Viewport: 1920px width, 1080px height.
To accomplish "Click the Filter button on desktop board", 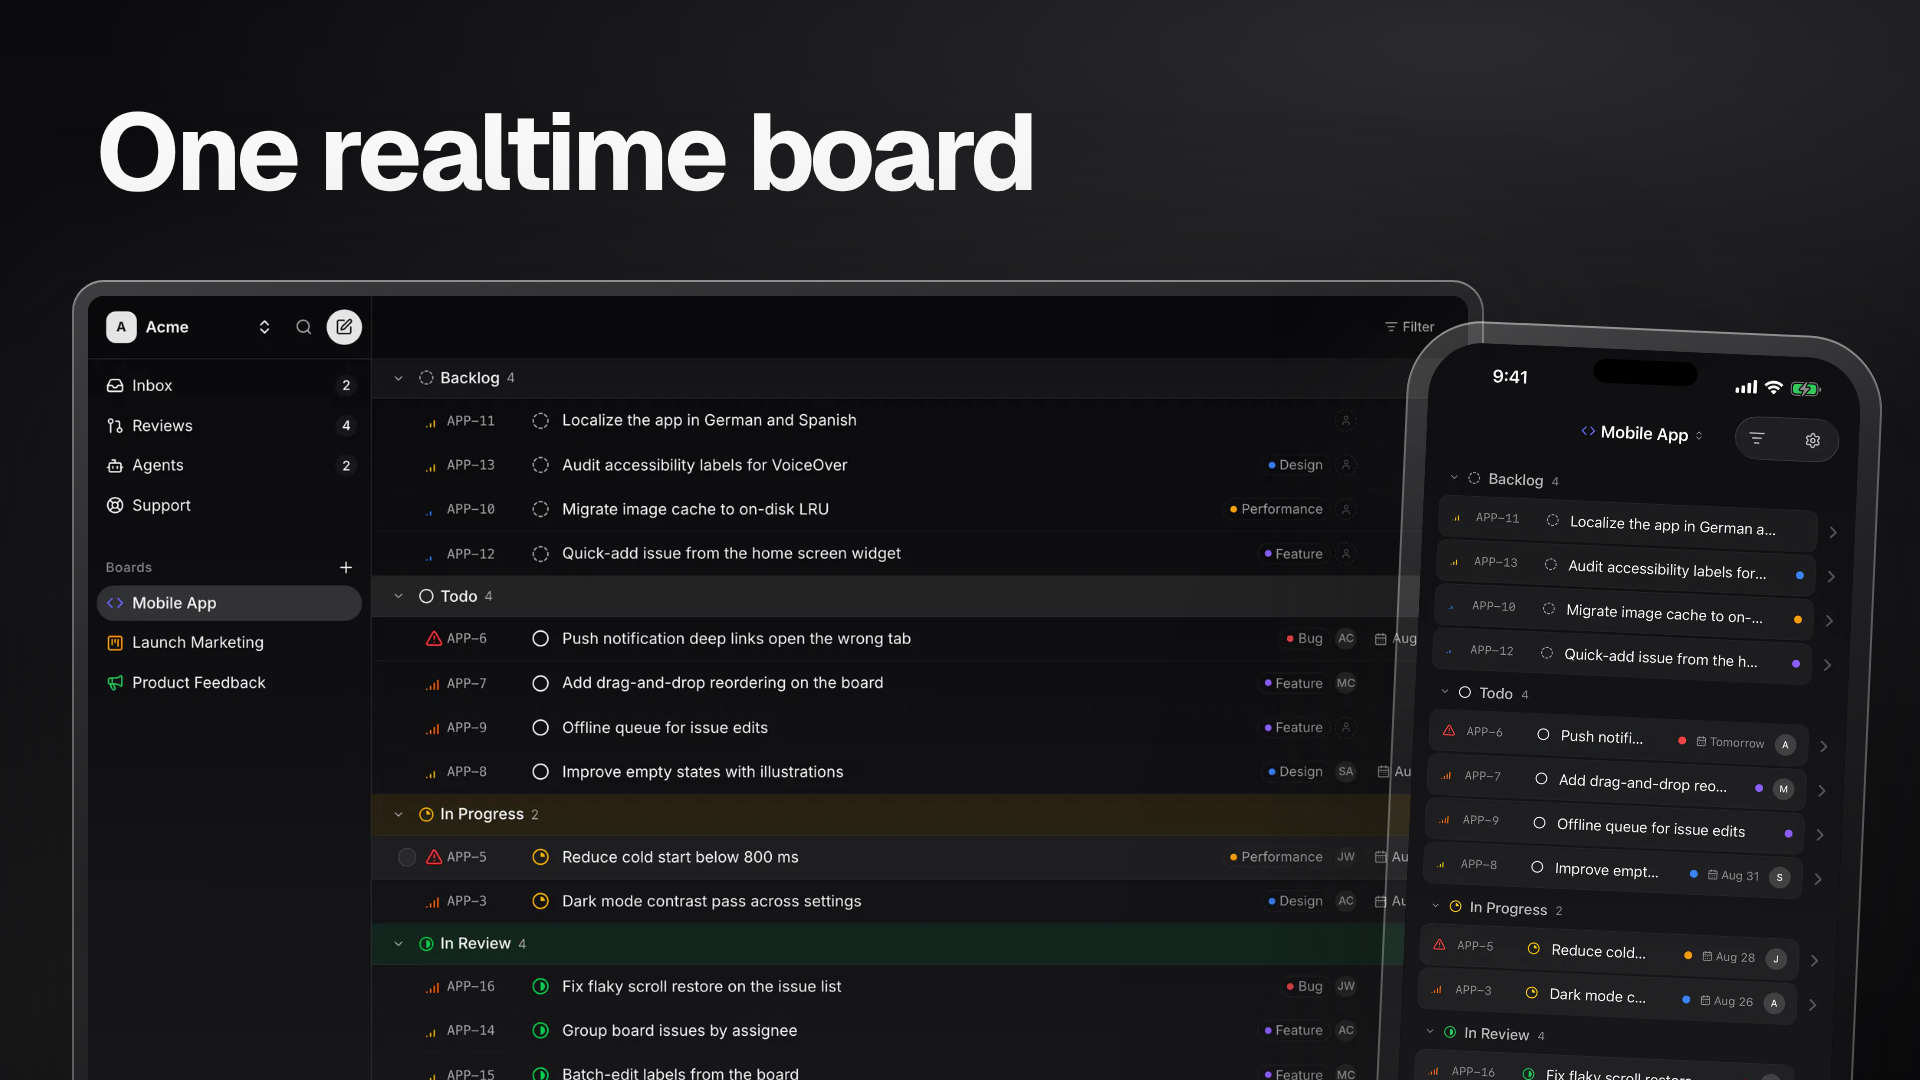I will (x=1409, y=327).
